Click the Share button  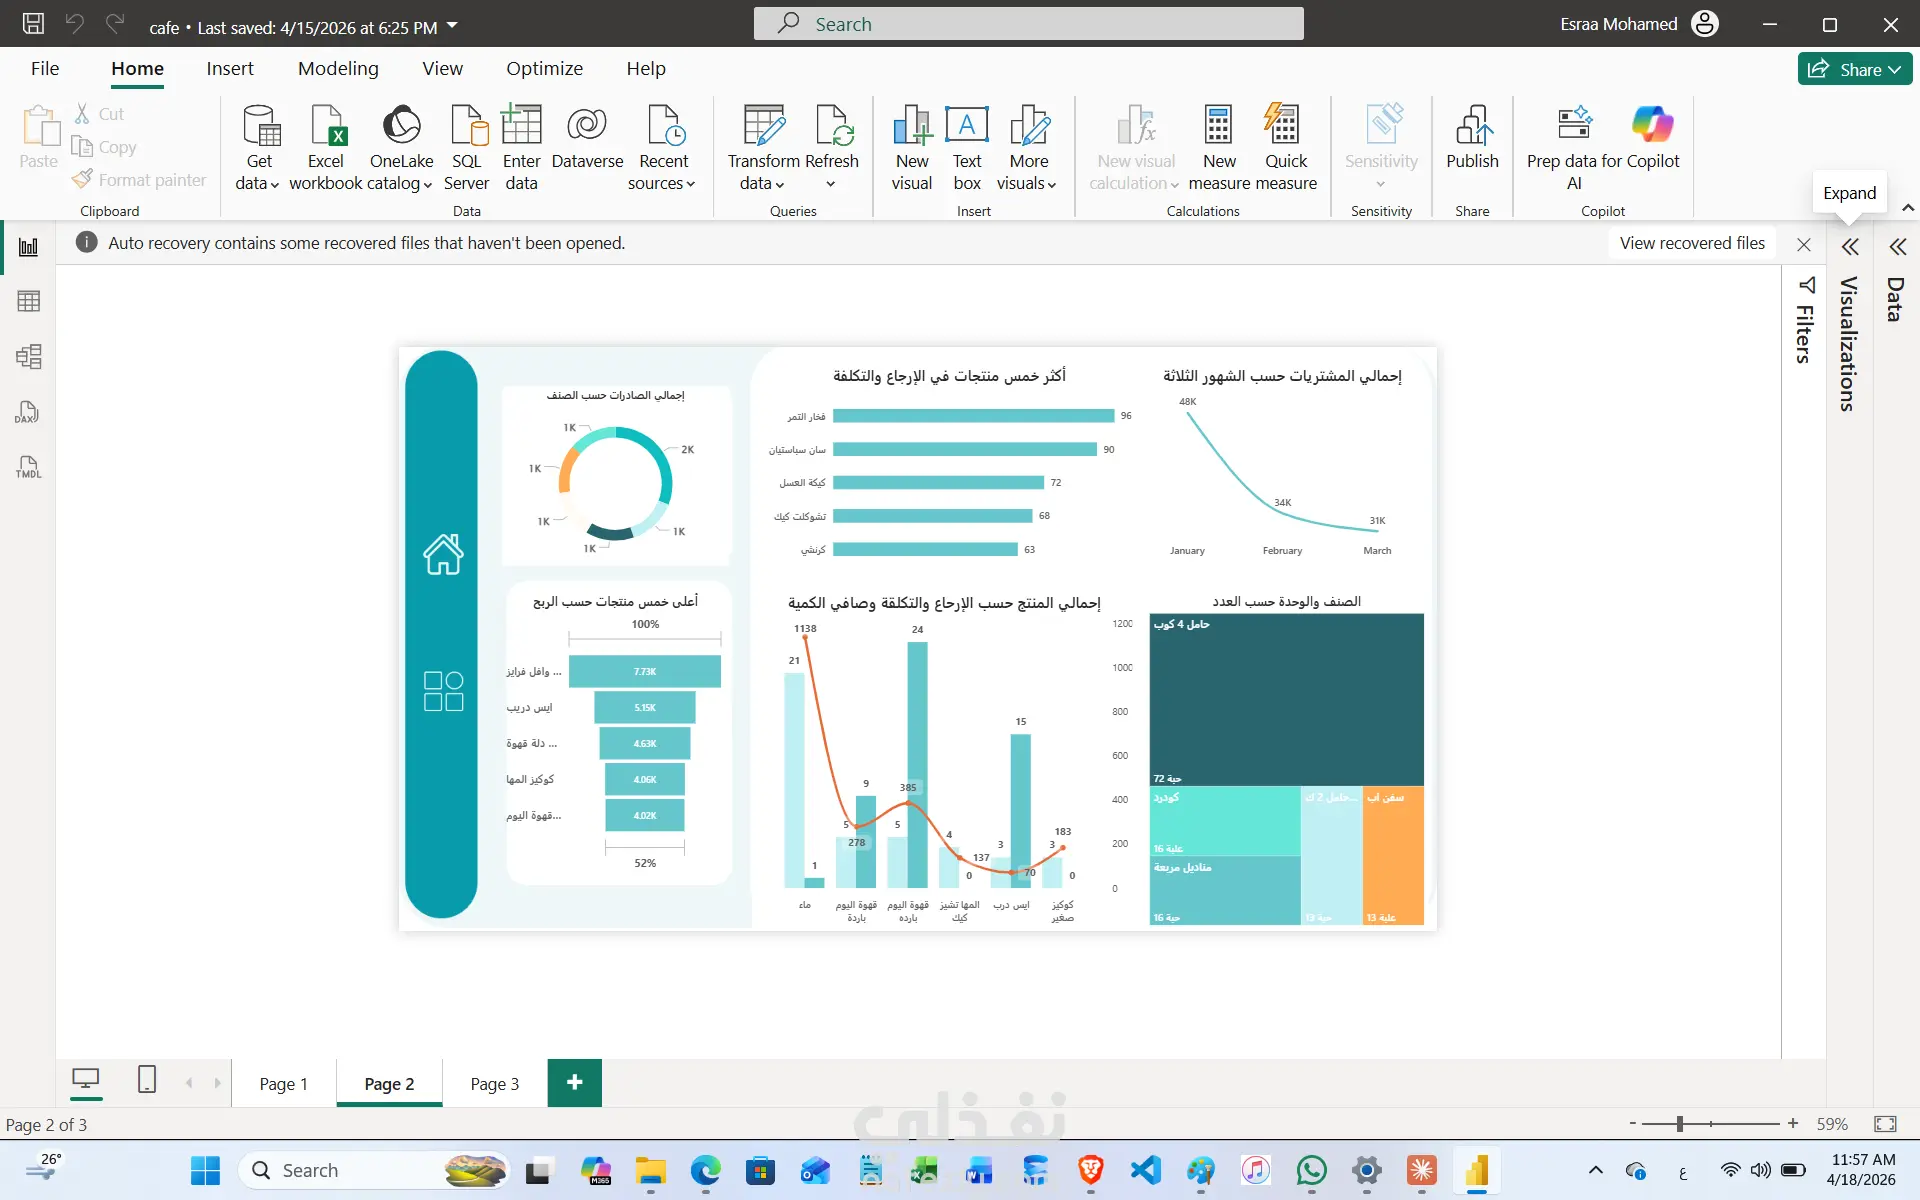[1854, 69]
